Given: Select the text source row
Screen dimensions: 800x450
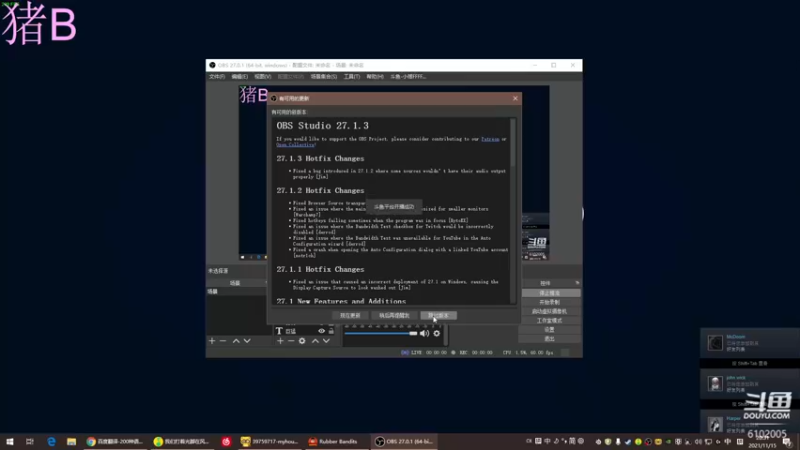Looking at the screenshot, I should coord(305,331).
